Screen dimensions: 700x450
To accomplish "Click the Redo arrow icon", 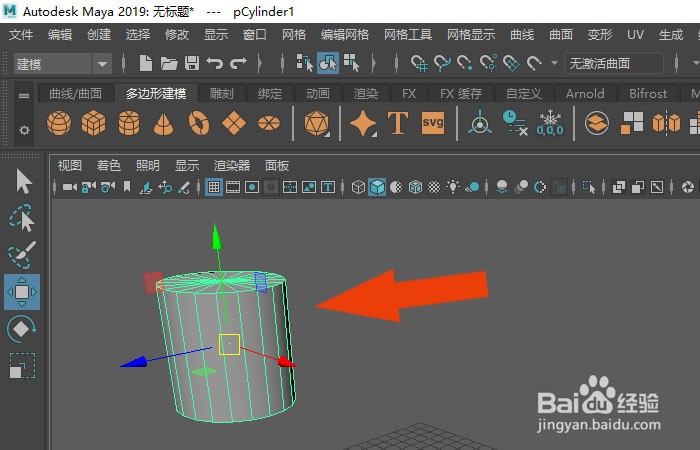I will click(x=238, y=63).
